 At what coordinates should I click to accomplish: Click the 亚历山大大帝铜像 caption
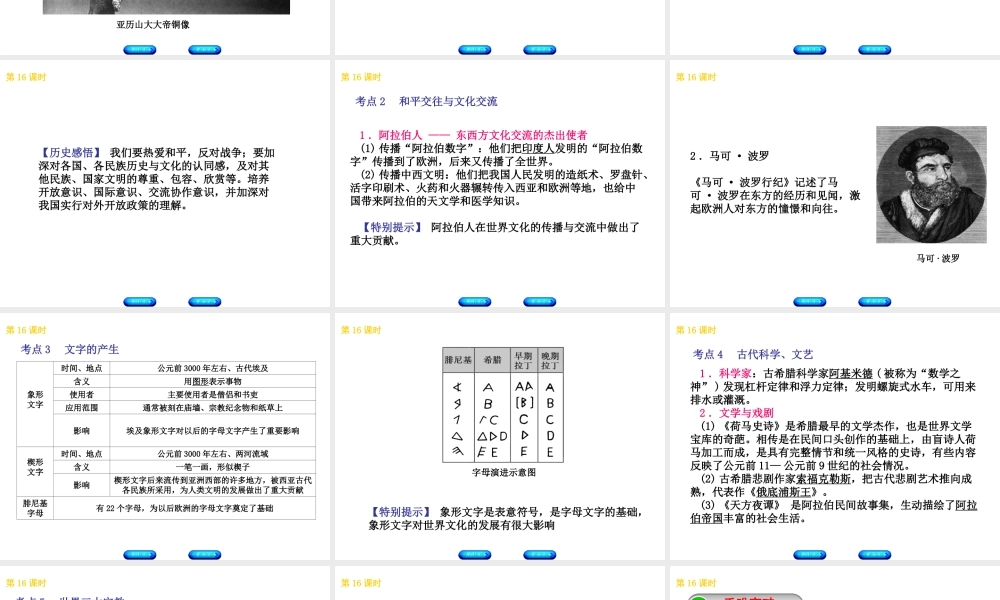(x=153, y=24)
